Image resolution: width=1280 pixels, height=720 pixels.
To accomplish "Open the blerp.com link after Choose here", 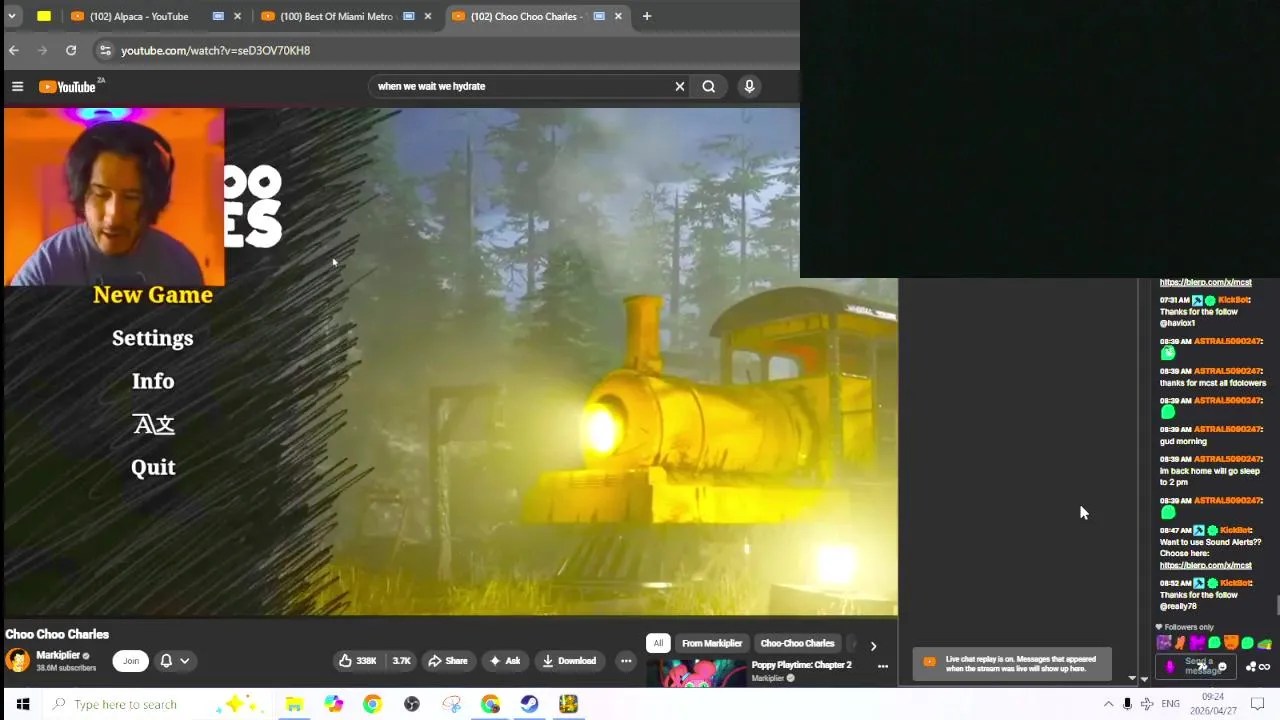I will pyautogui.click(x=1205, y=565).
